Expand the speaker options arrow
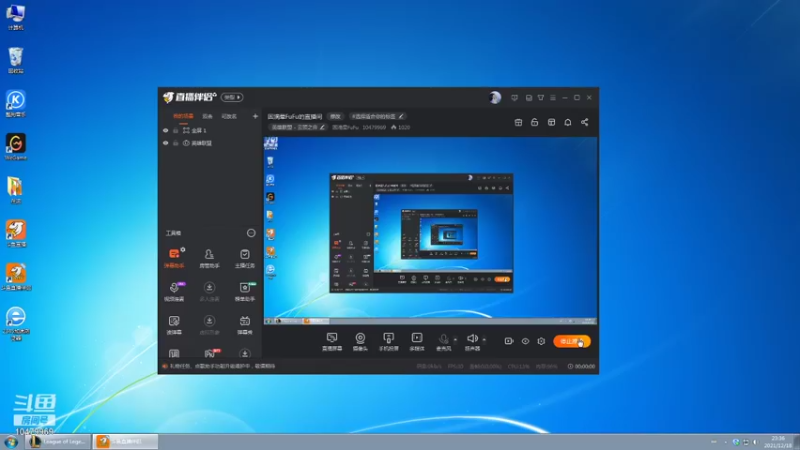Viewport: 800px width, 450px height. 484,339
